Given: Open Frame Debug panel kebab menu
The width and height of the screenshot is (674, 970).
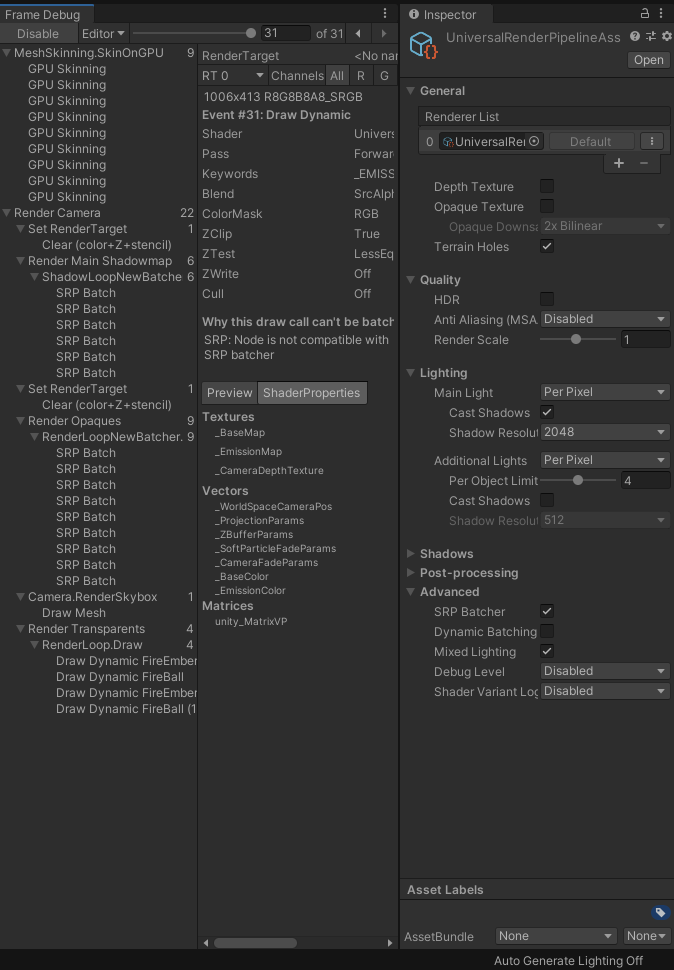Looking at the screenshot, I should pos(385,13).
